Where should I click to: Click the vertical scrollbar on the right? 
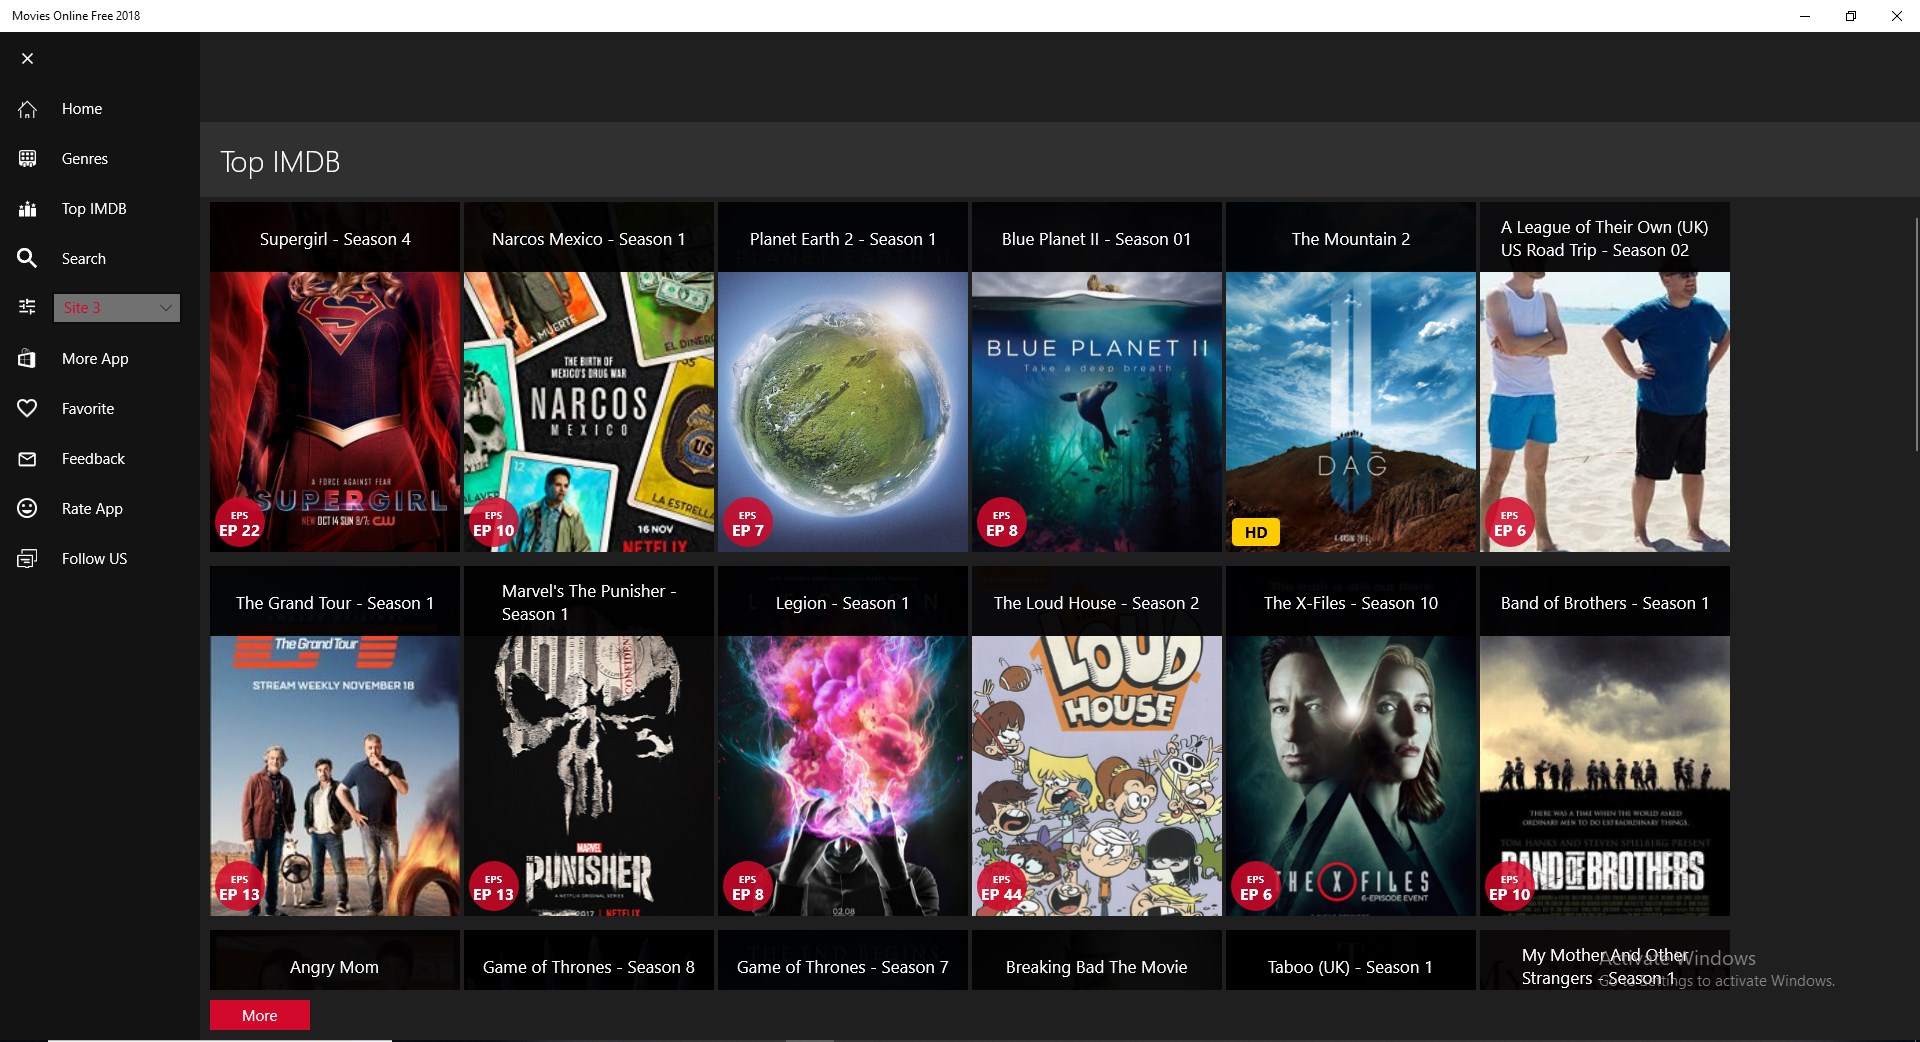[x=1916, y=335]
